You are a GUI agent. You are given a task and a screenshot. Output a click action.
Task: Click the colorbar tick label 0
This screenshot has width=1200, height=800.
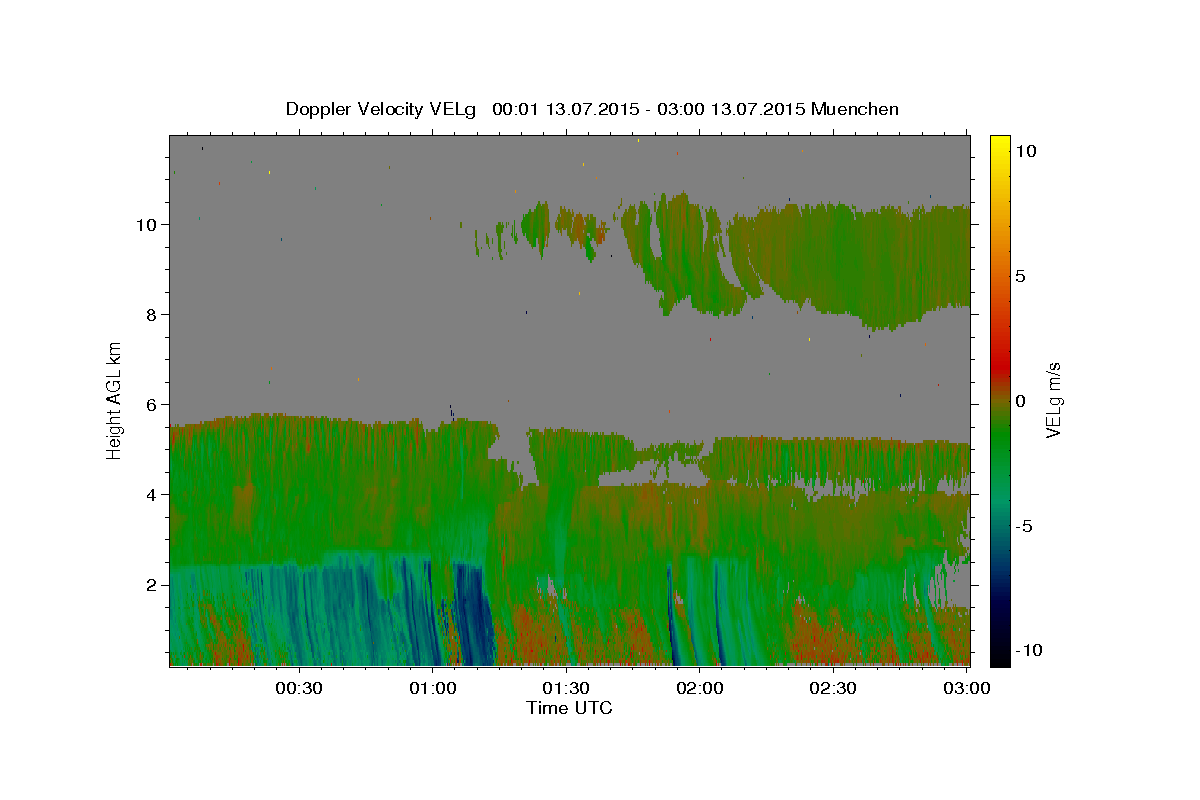pos(1021,401)
